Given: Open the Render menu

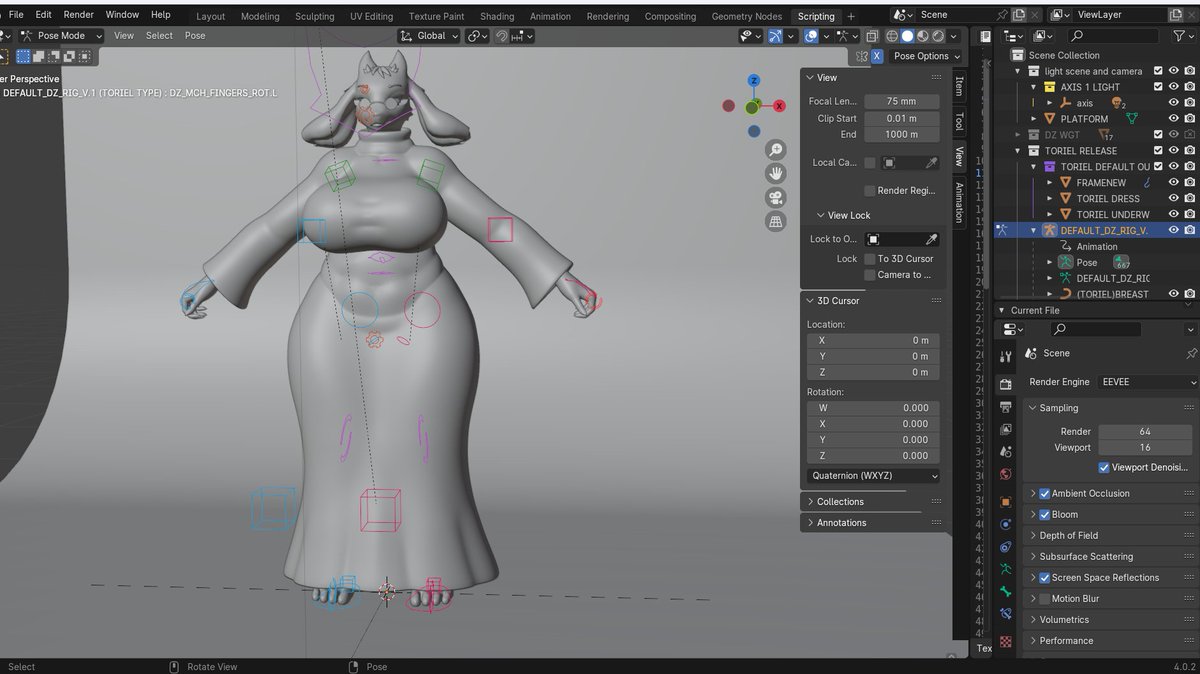Looking at the screenshot, I should point(79,15).
